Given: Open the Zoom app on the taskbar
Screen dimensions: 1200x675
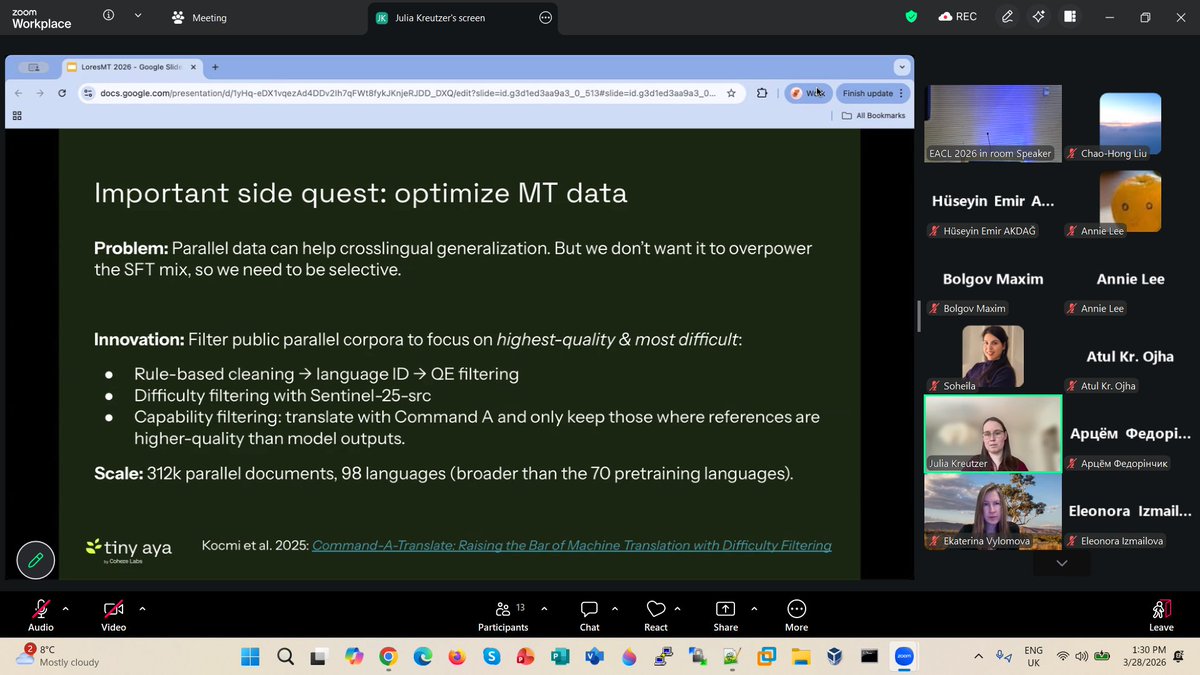Looking at the screenshot, I should pyautogui.click(x=904, y=657).
